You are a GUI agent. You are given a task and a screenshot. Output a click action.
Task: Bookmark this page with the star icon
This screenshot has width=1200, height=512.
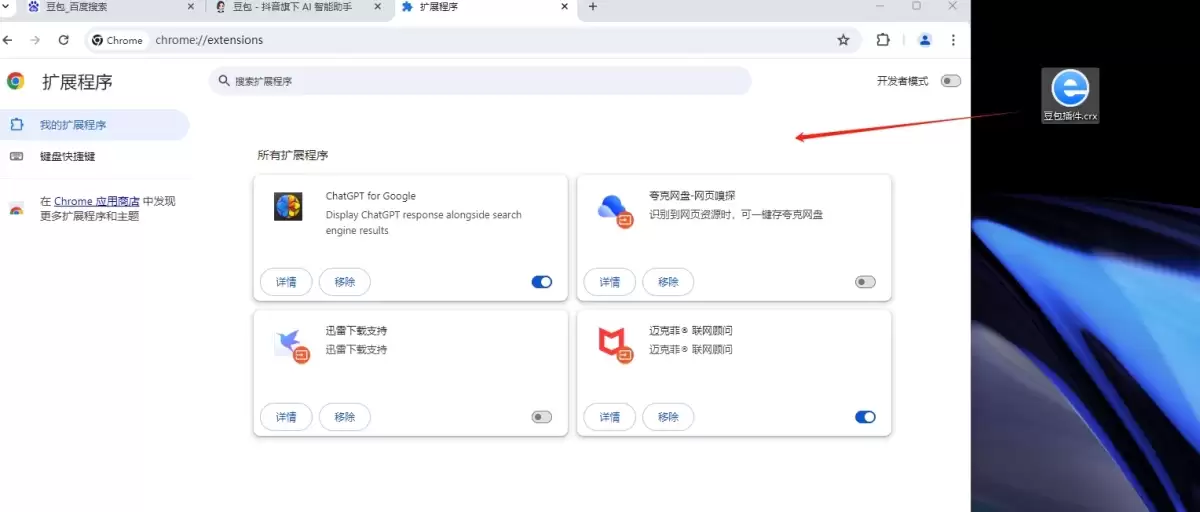pos(843,40)
